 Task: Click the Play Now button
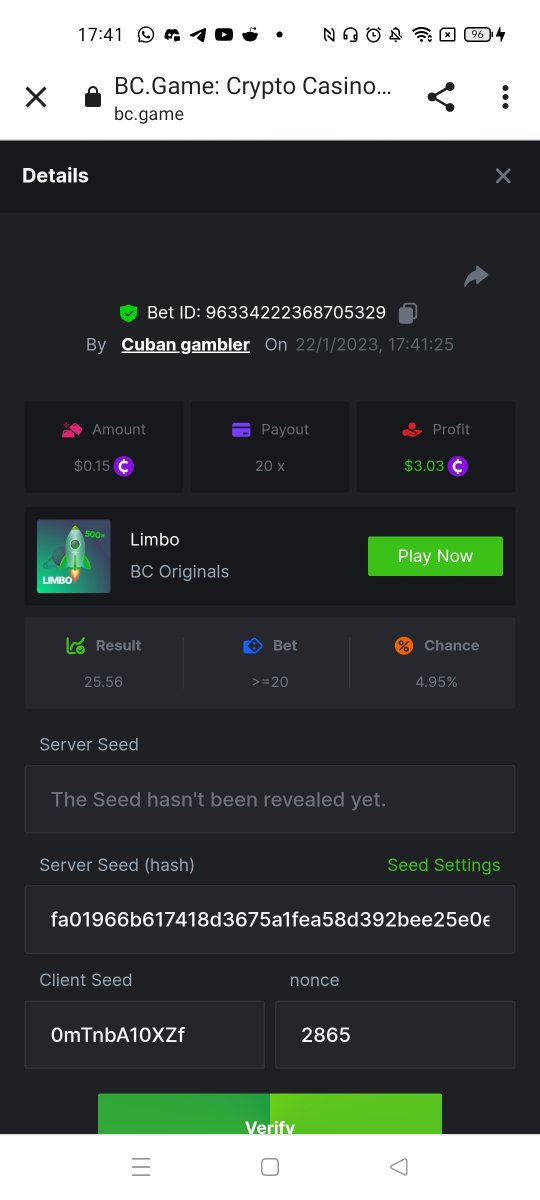point(435,556)
